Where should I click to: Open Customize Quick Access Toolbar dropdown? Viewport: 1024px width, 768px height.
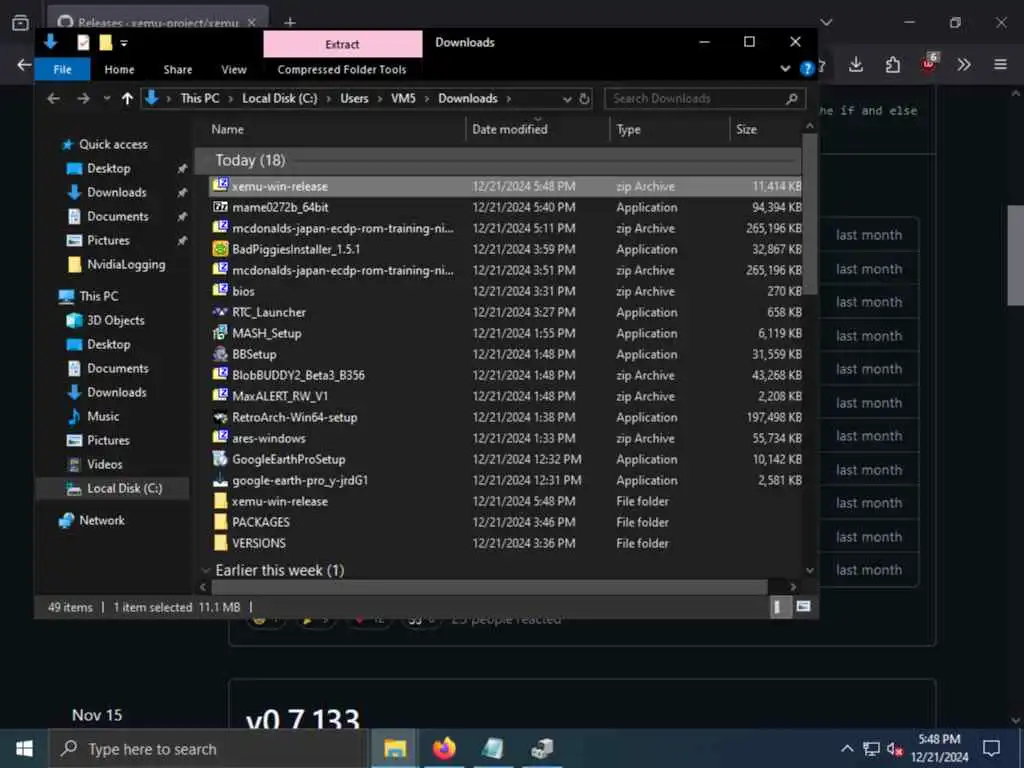[123, 44]
